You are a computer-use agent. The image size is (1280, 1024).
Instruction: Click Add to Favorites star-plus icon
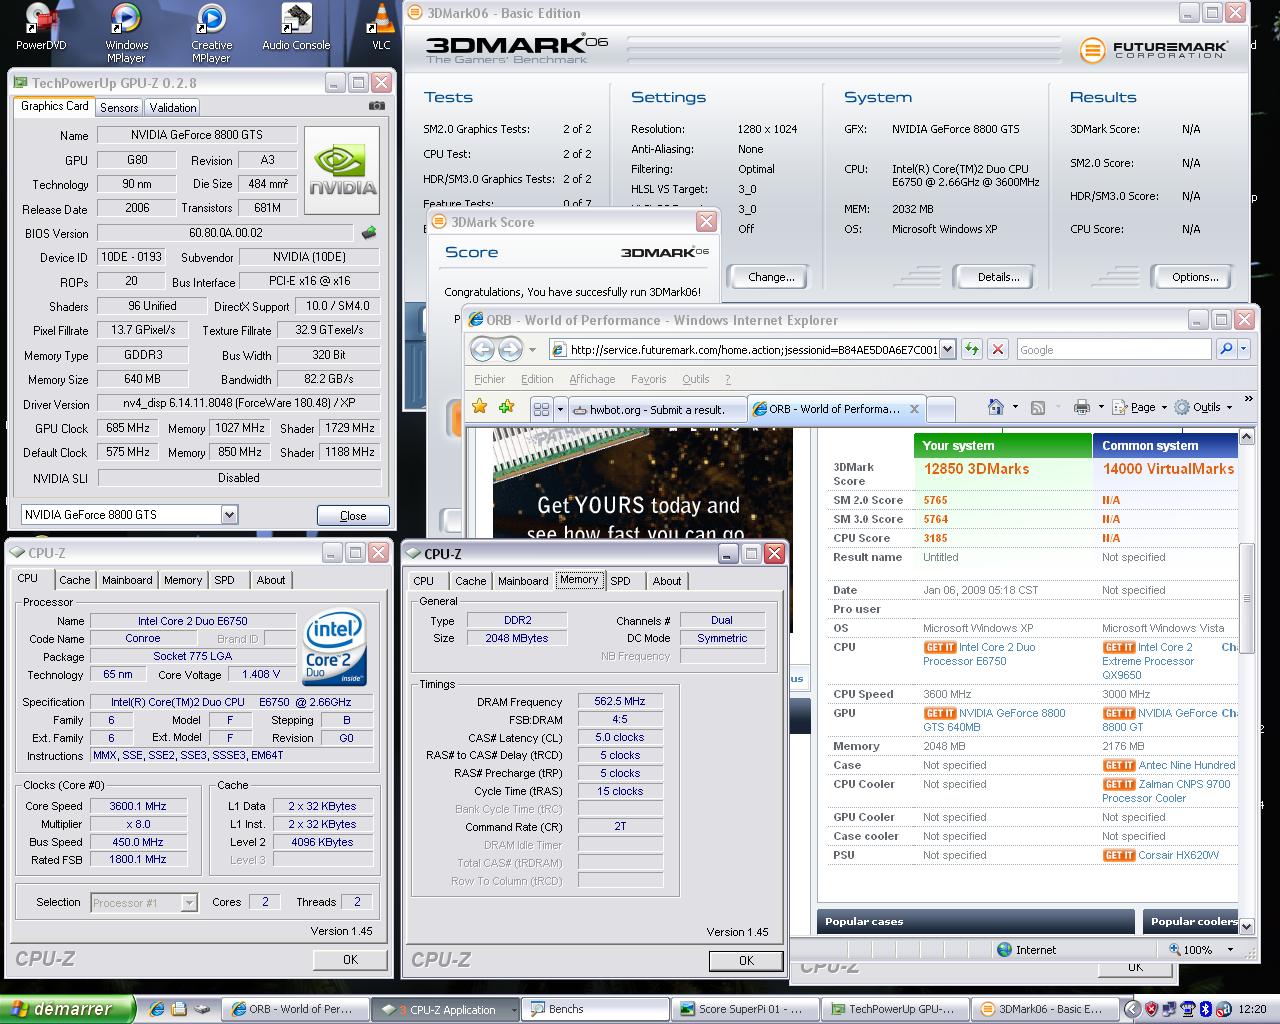pos(507,407)
